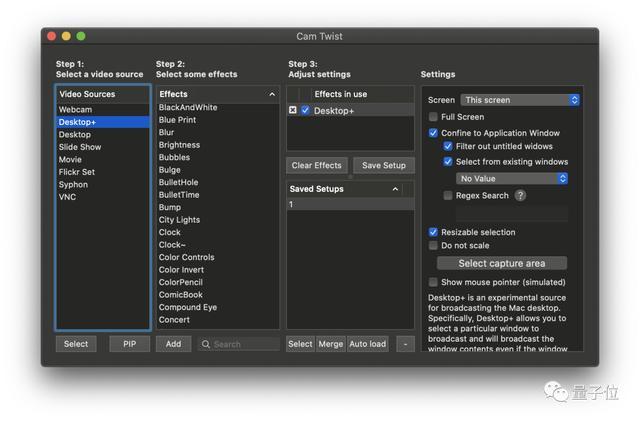Click Select button under Saved Setups
Screen dimensions: 640x421
[300, 344]
